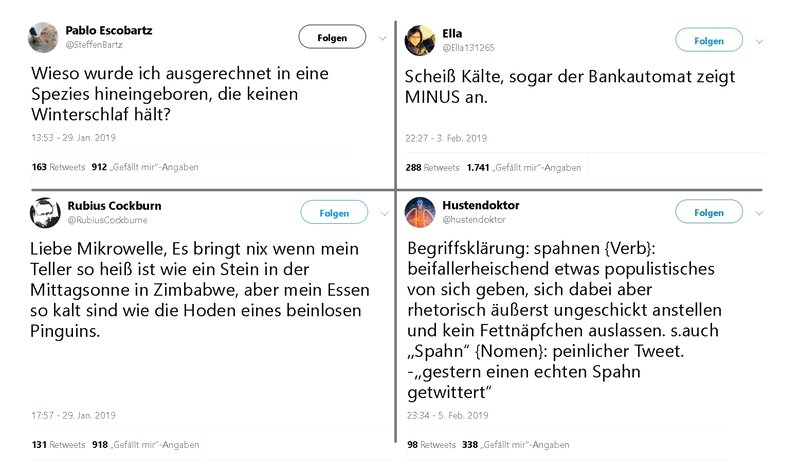Expand options chevron on Ella's tweet
The width and height of the screenshot is (800, 469).
[759, 41]
